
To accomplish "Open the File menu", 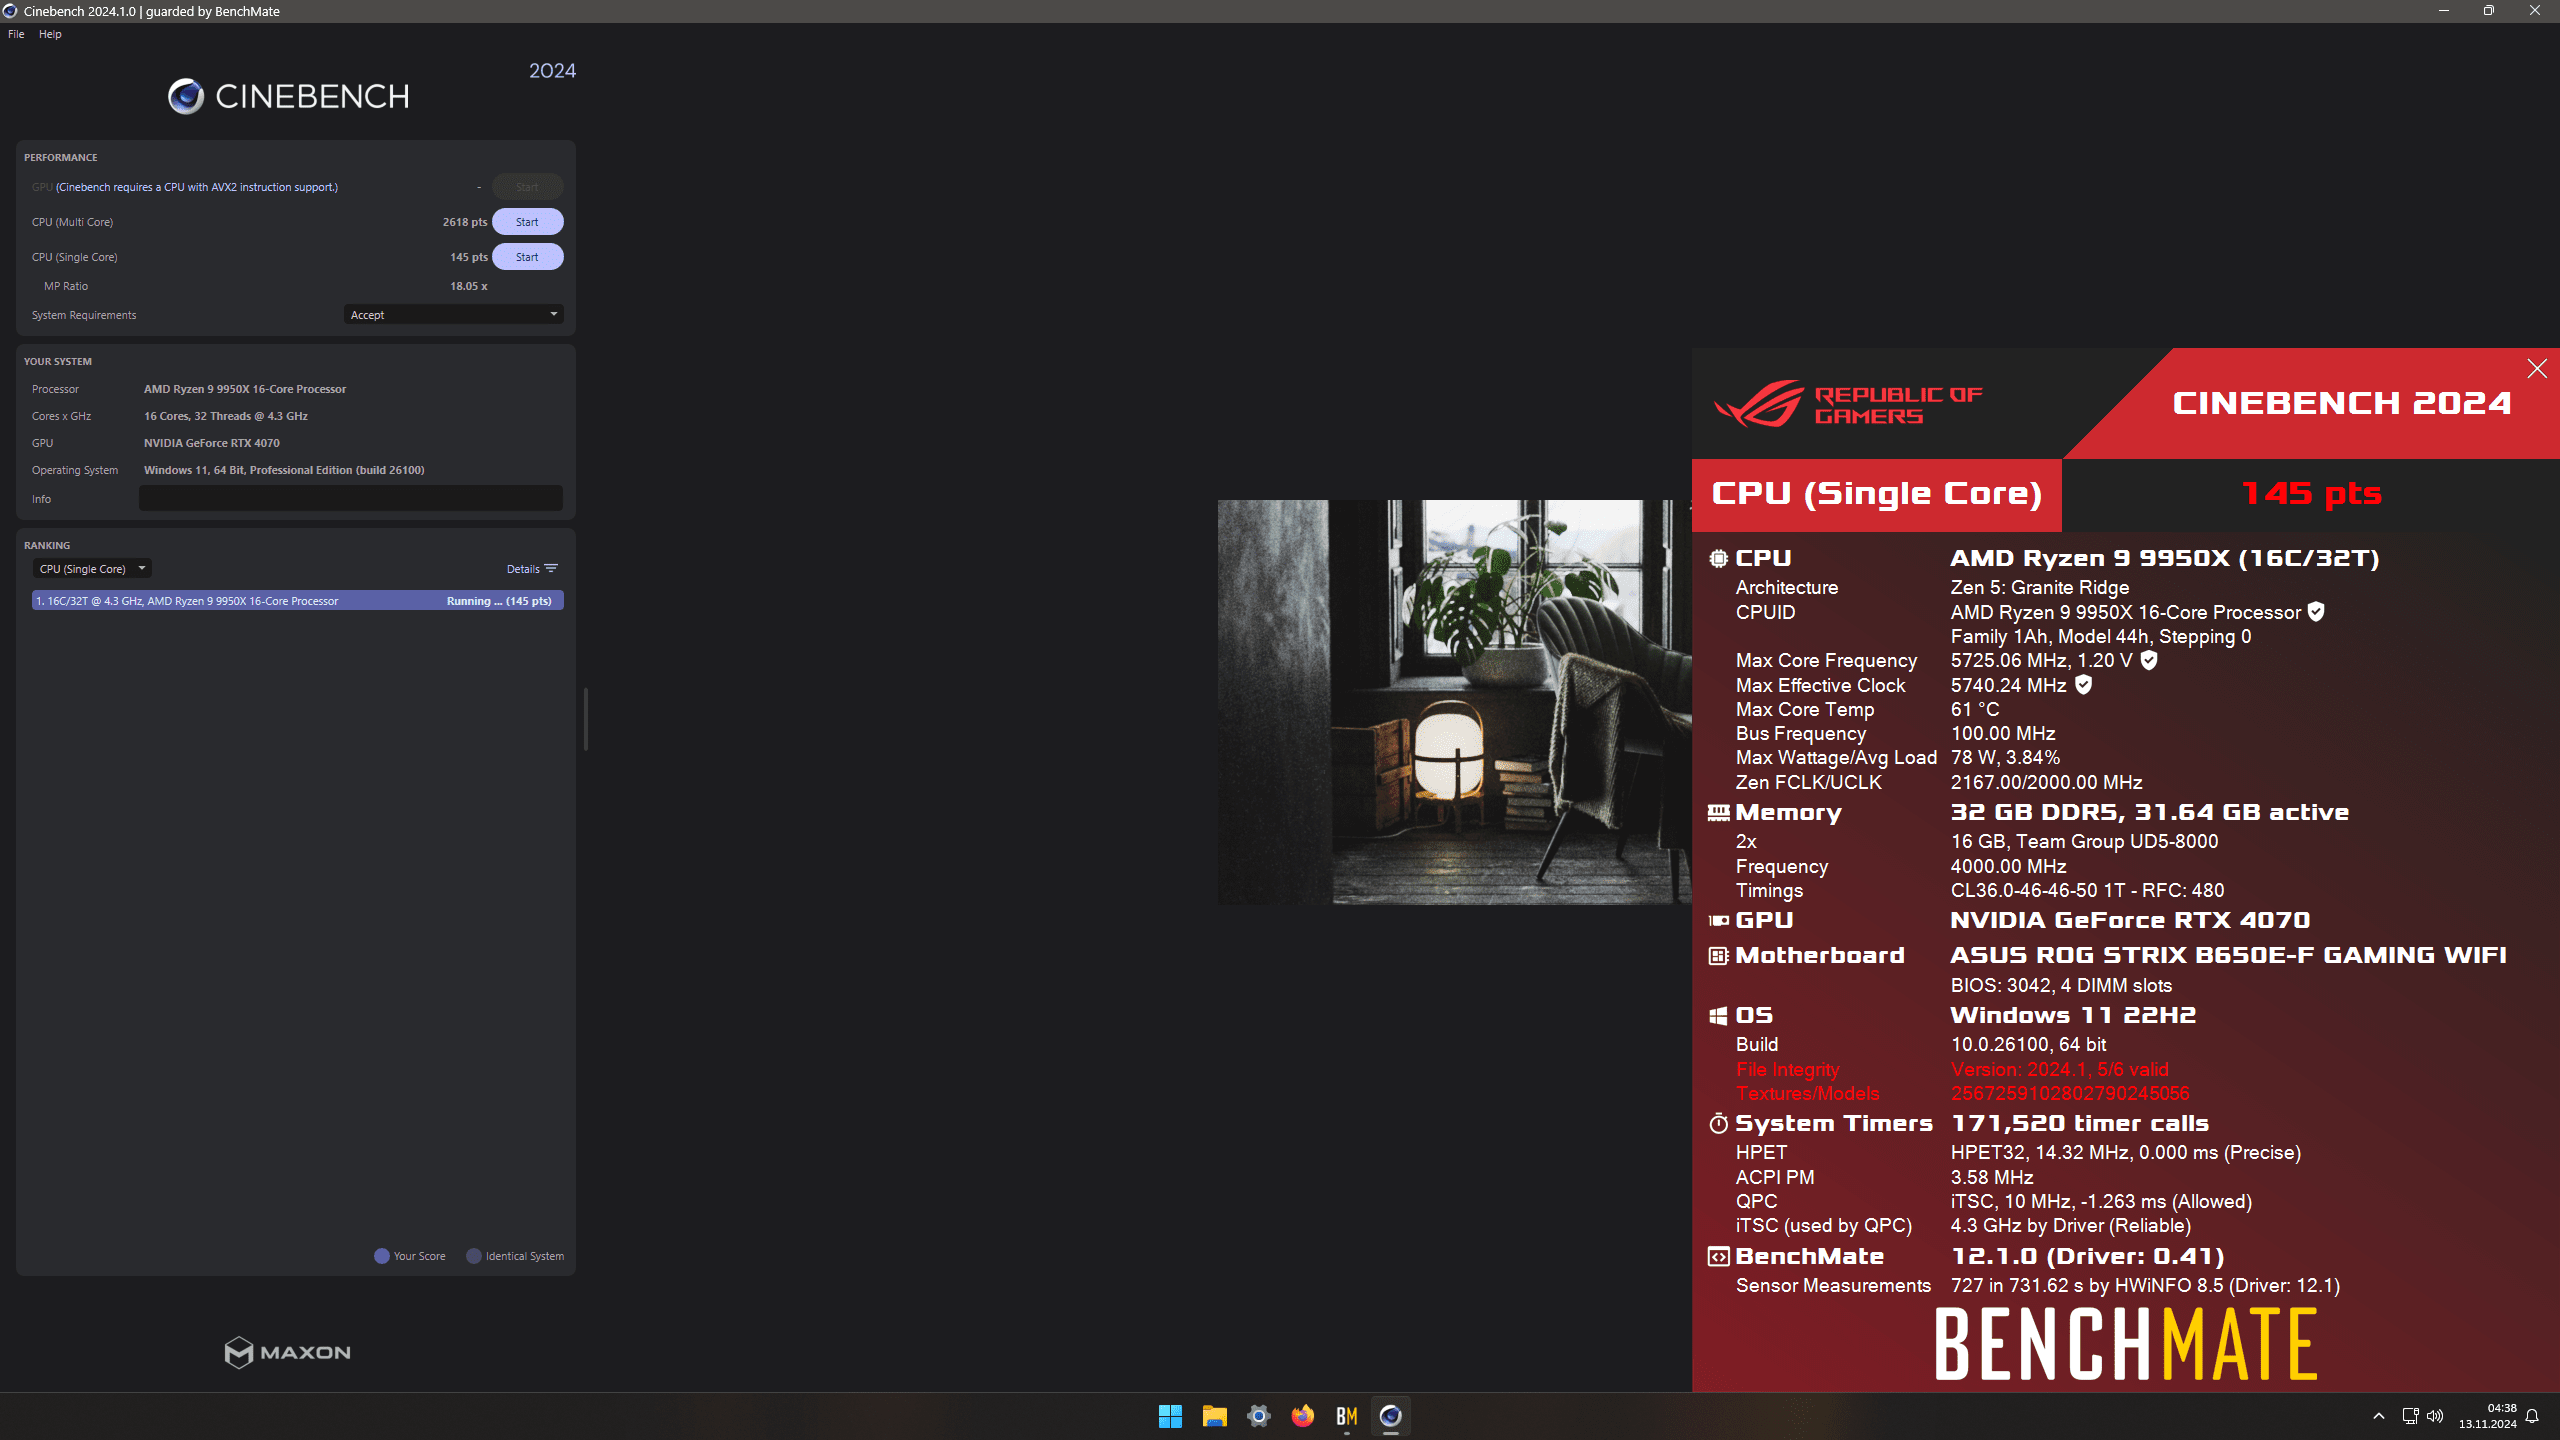I will coord(16,34).
